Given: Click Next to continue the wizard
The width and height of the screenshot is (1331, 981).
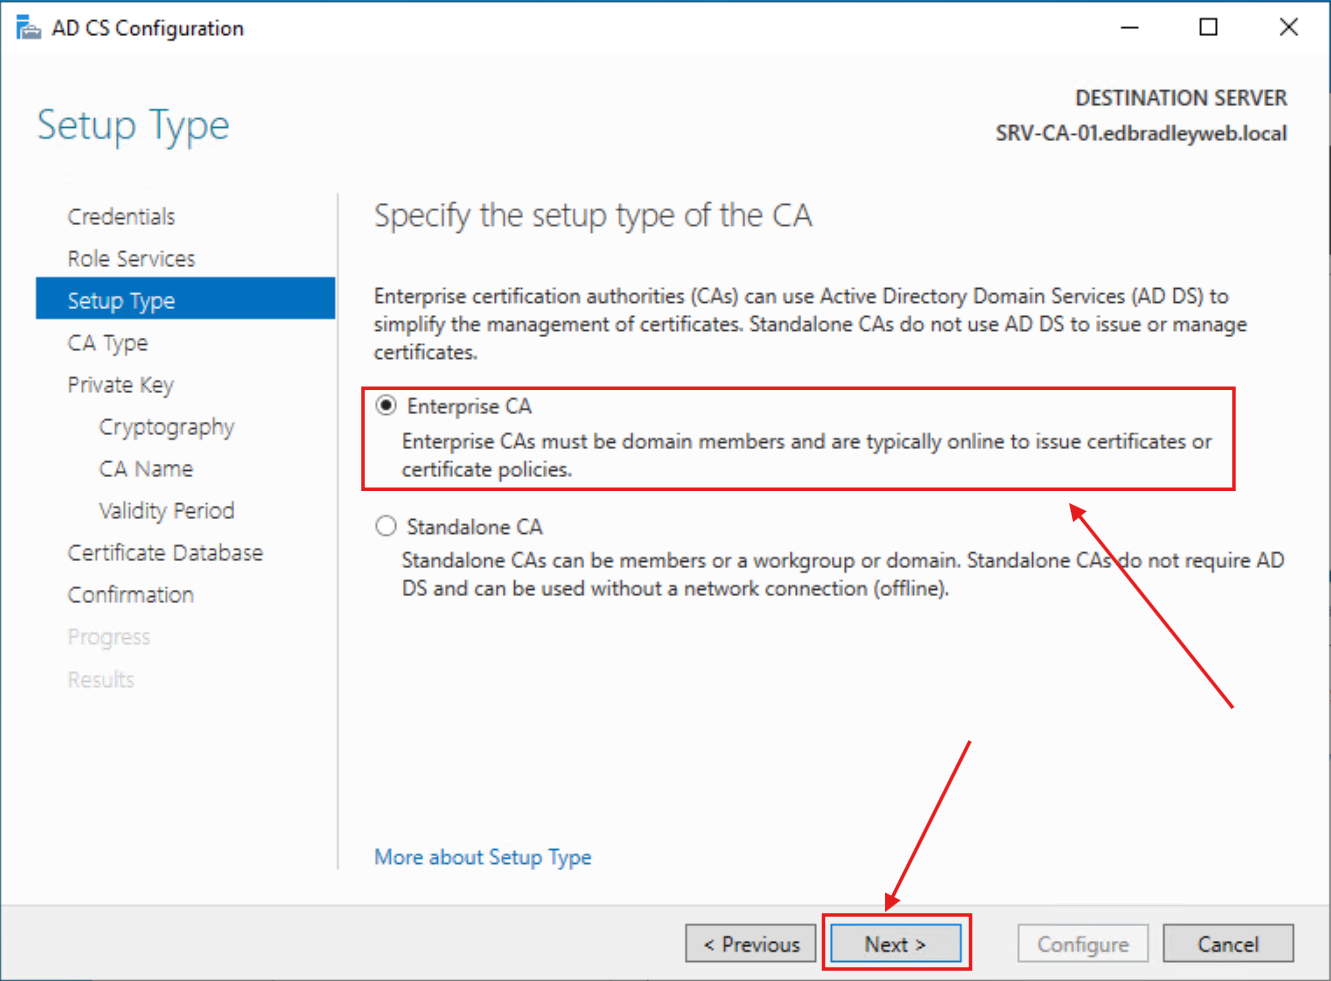Looking at the screenshot, I should pyautogui.click(x=895, y=943).
